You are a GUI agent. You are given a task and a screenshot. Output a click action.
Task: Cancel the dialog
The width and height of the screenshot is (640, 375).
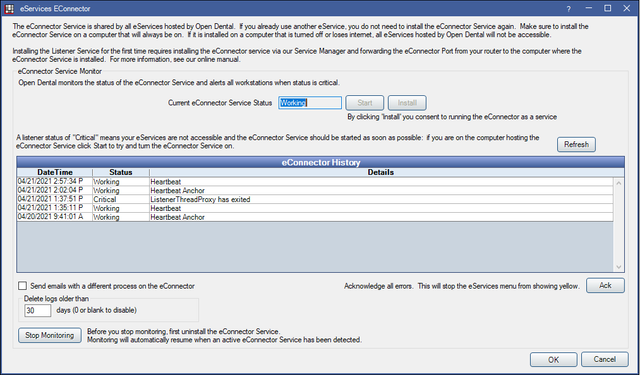point(604,359)
